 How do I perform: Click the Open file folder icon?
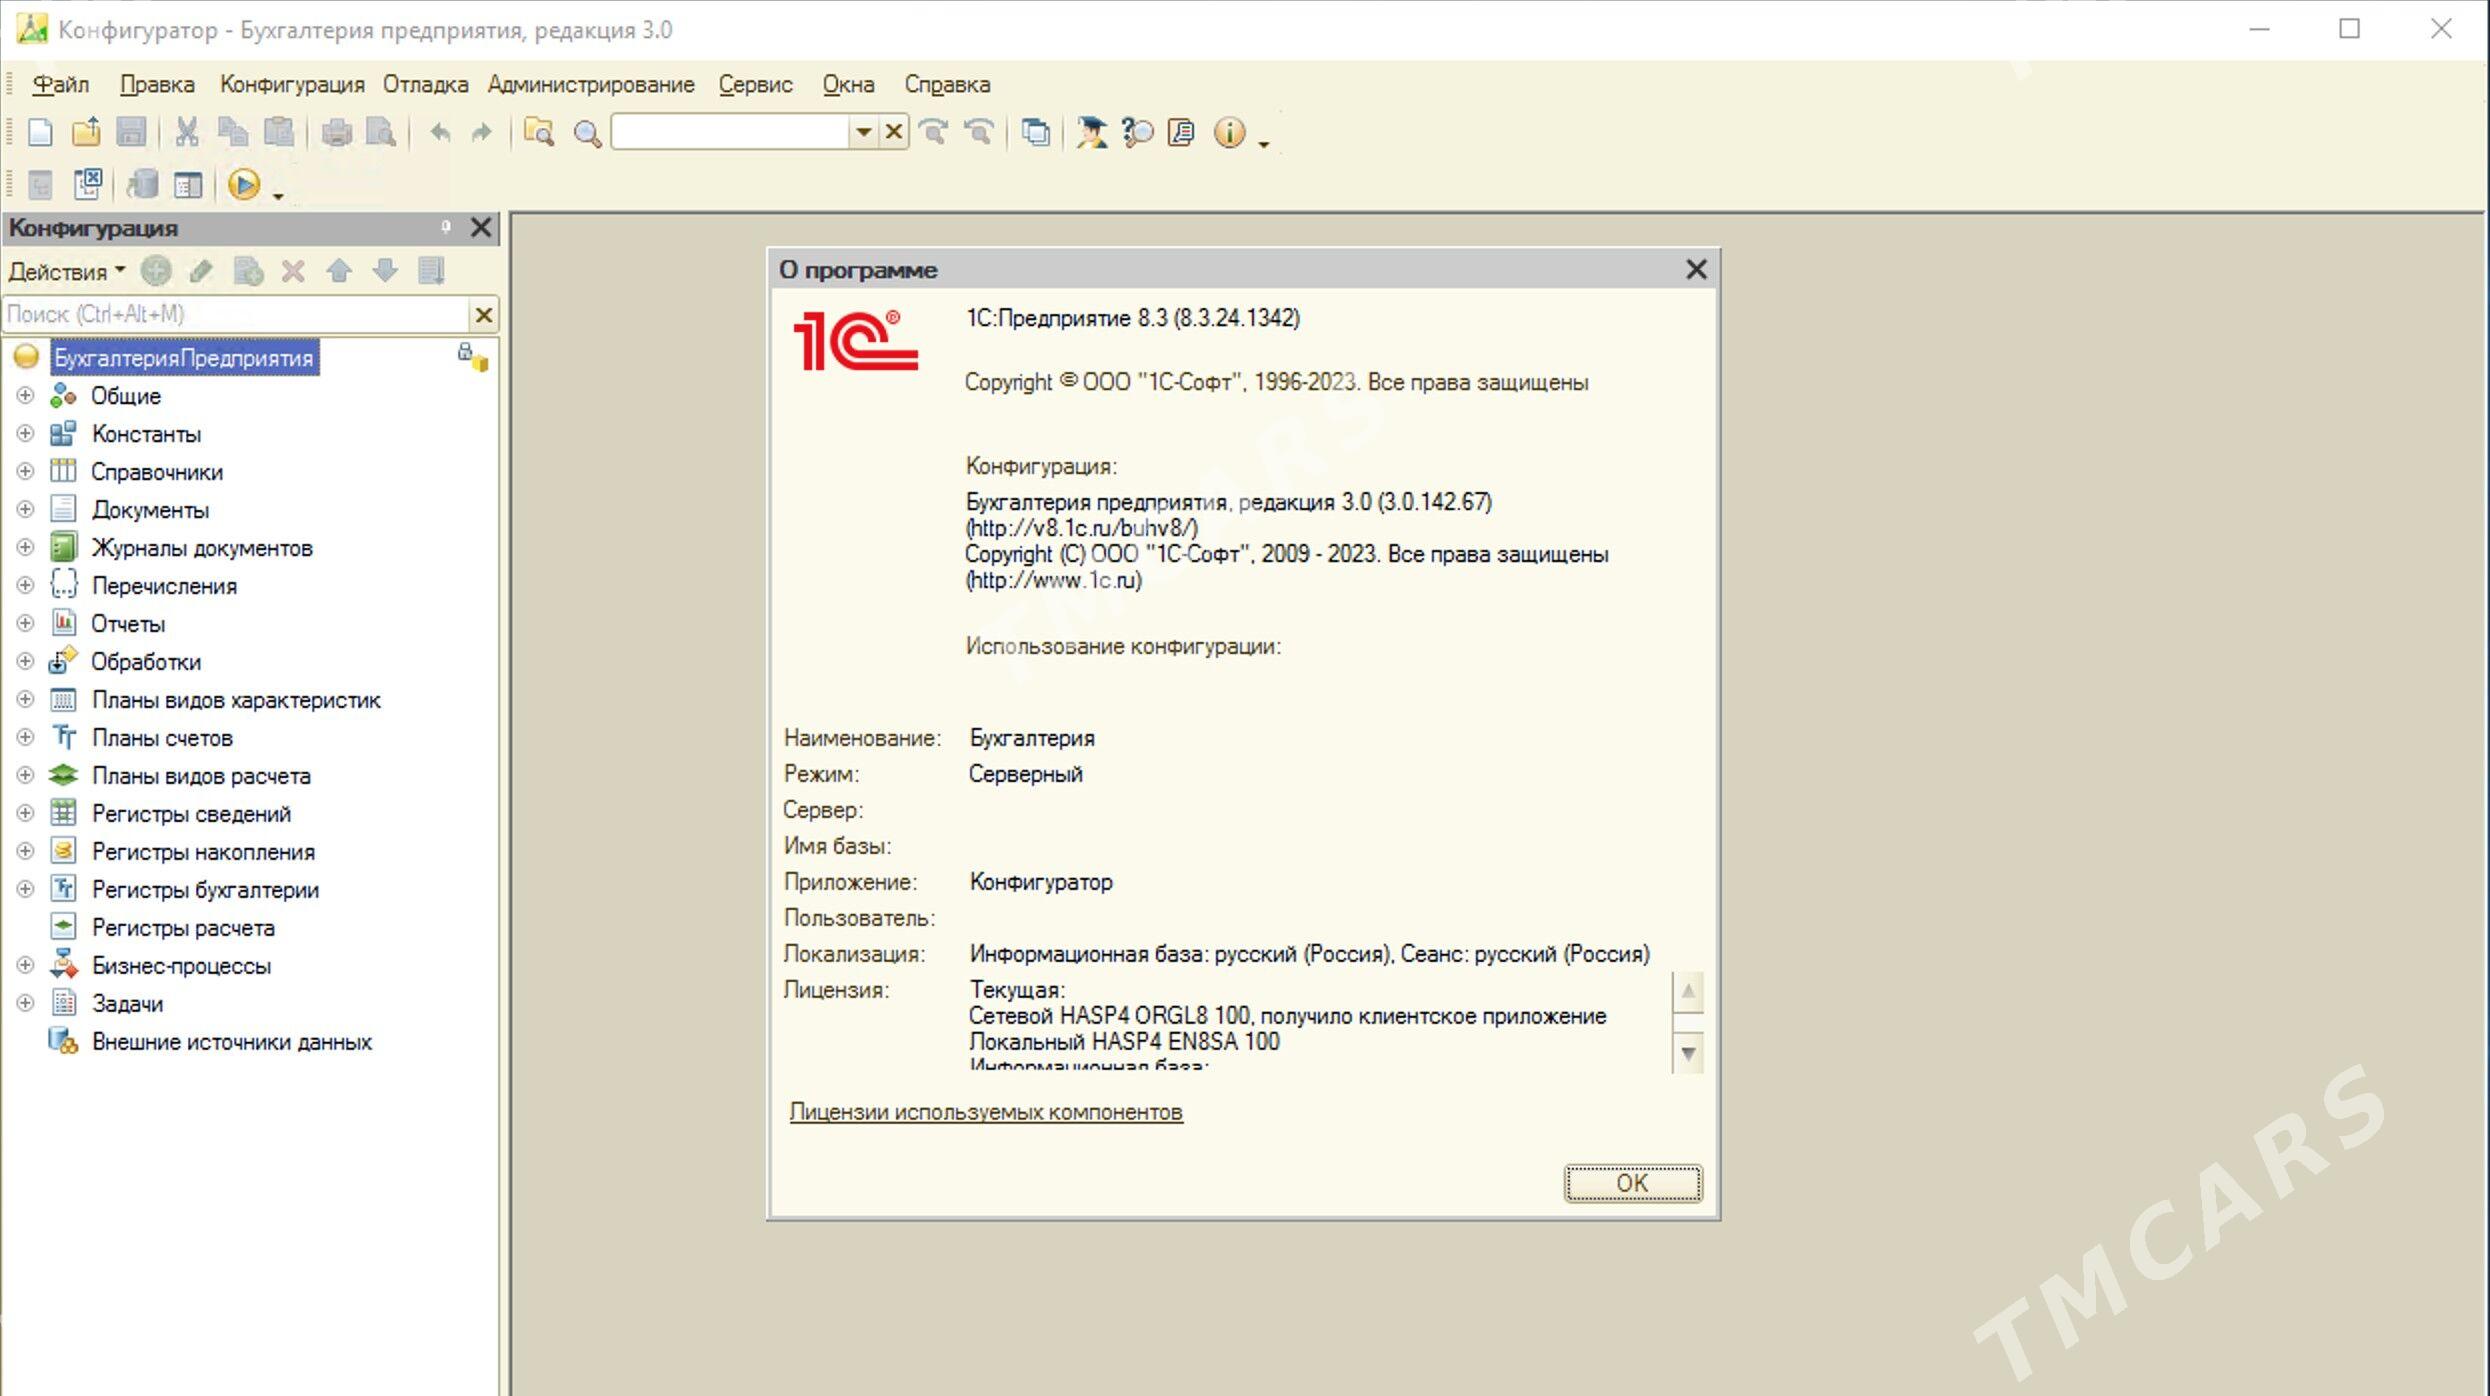coord(86,132)
